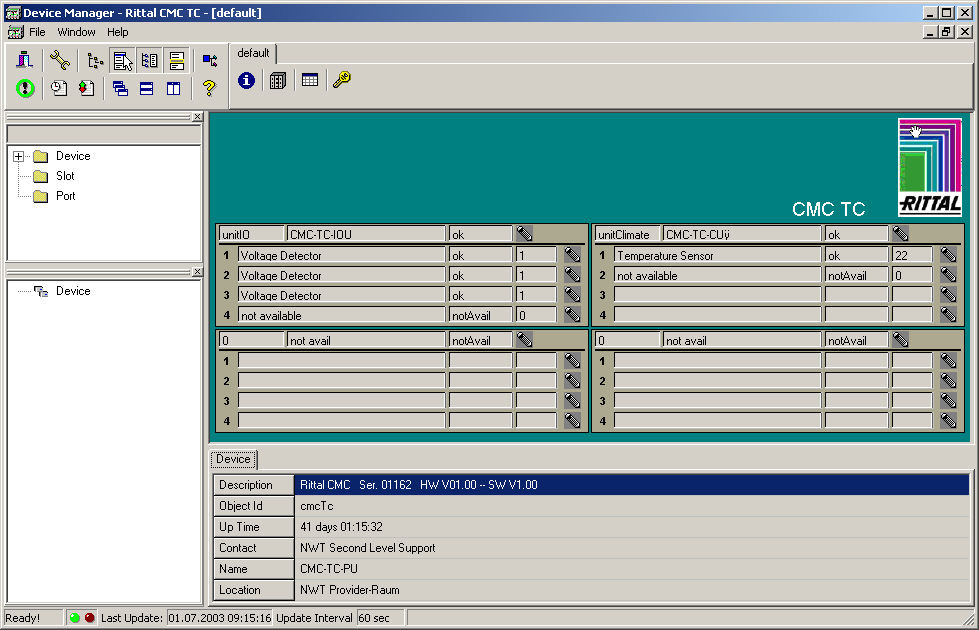Viewport: 979px width, 630px height.
Task: Click the pencil for Voltage Detector row 3
Action: click(573, 295)
